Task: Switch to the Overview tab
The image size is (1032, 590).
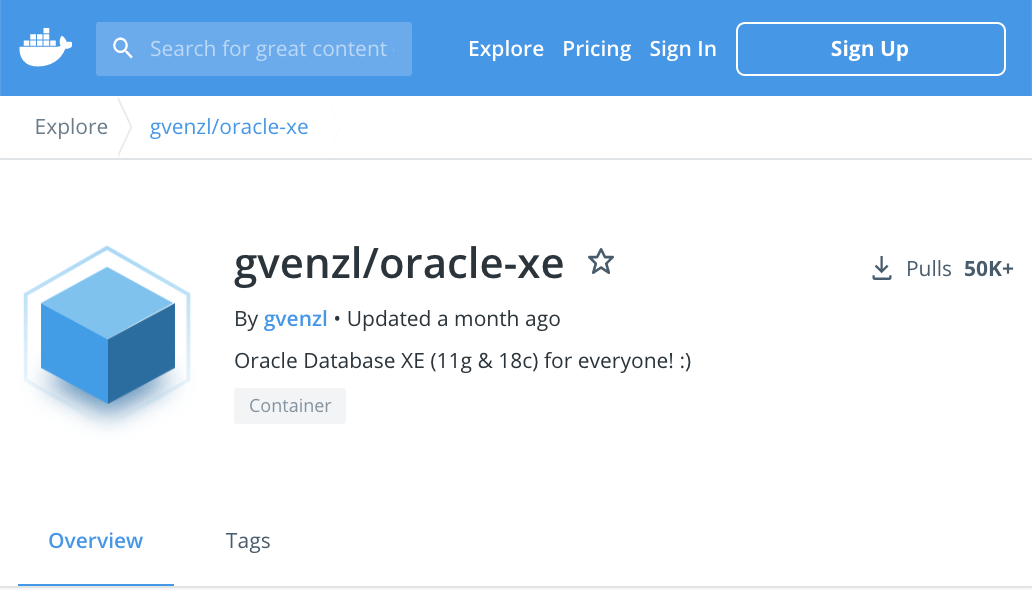Action: (95, 541)
